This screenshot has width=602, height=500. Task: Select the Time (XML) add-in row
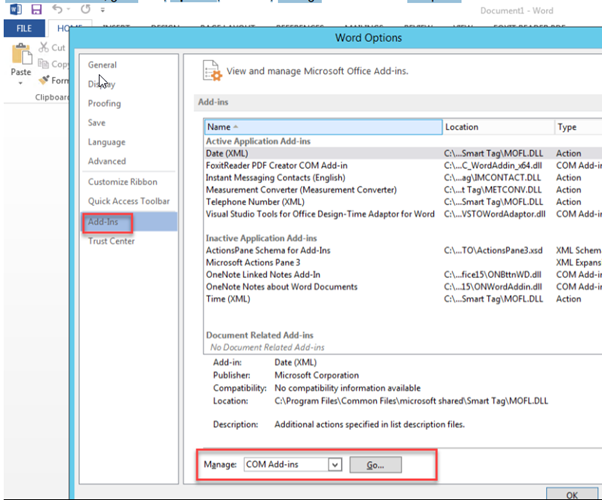[x=403, y=299]
